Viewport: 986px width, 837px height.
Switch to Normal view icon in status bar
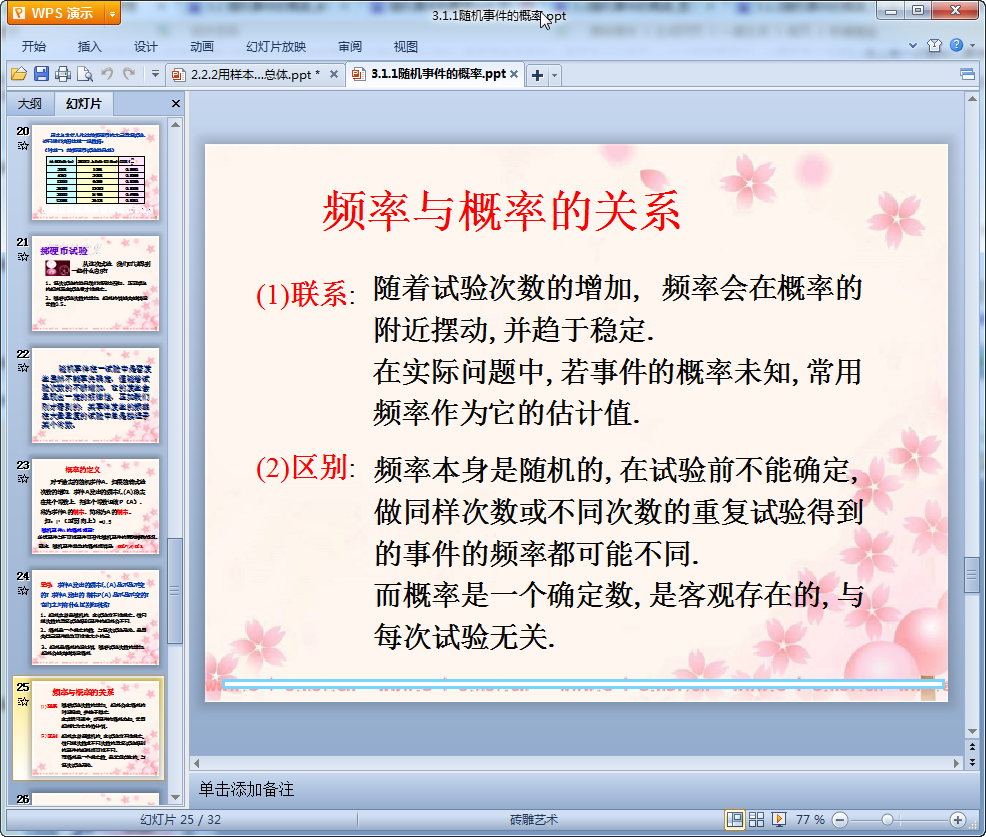pos(734,819)
